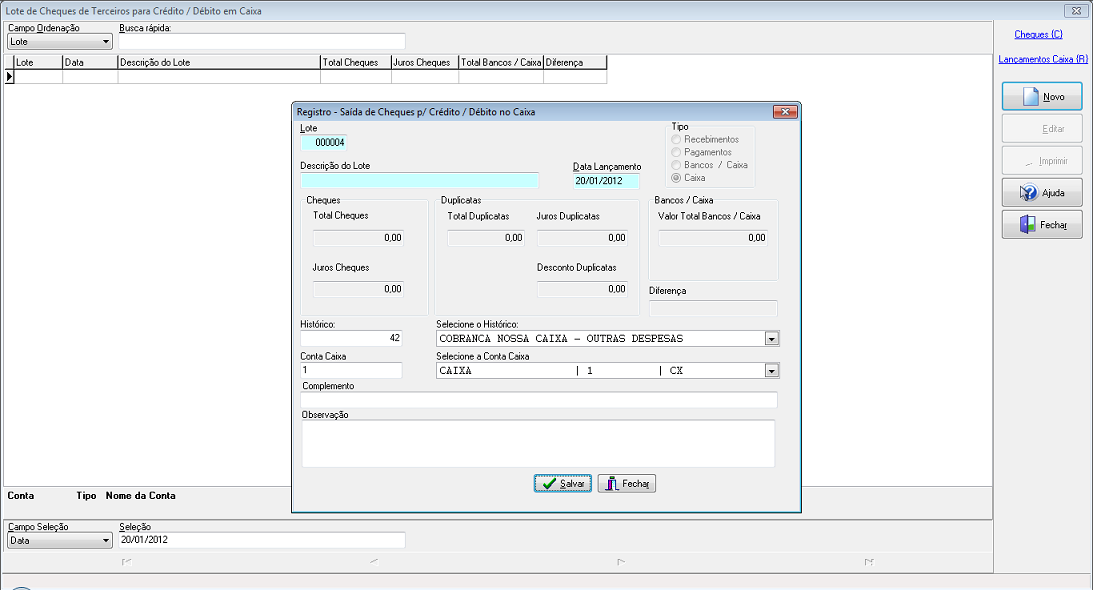Expand the Selecione a Conta Caixa dropdown
1093x590 pixels.
(771, 371)
